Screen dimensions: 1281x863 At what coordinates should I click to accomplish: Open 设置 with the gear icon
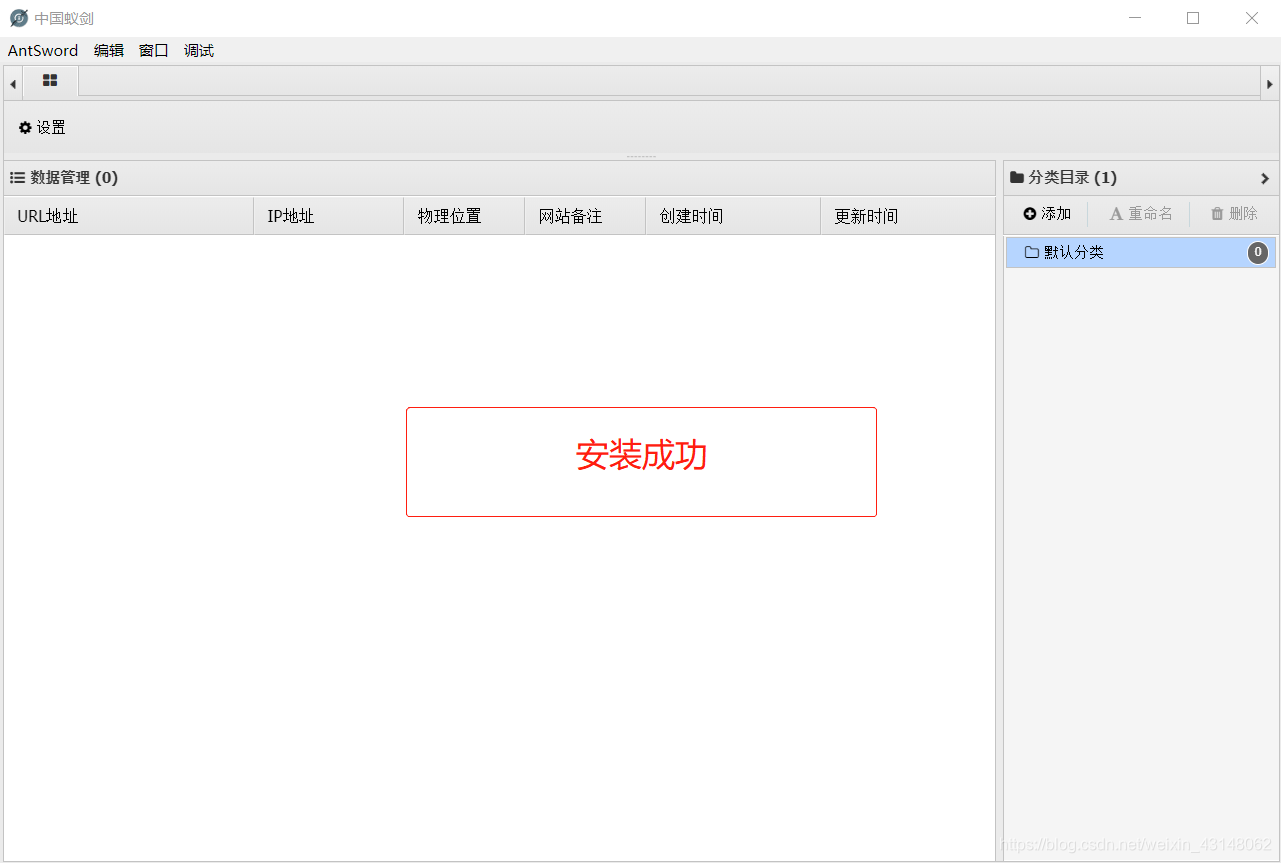click(42, 128)
